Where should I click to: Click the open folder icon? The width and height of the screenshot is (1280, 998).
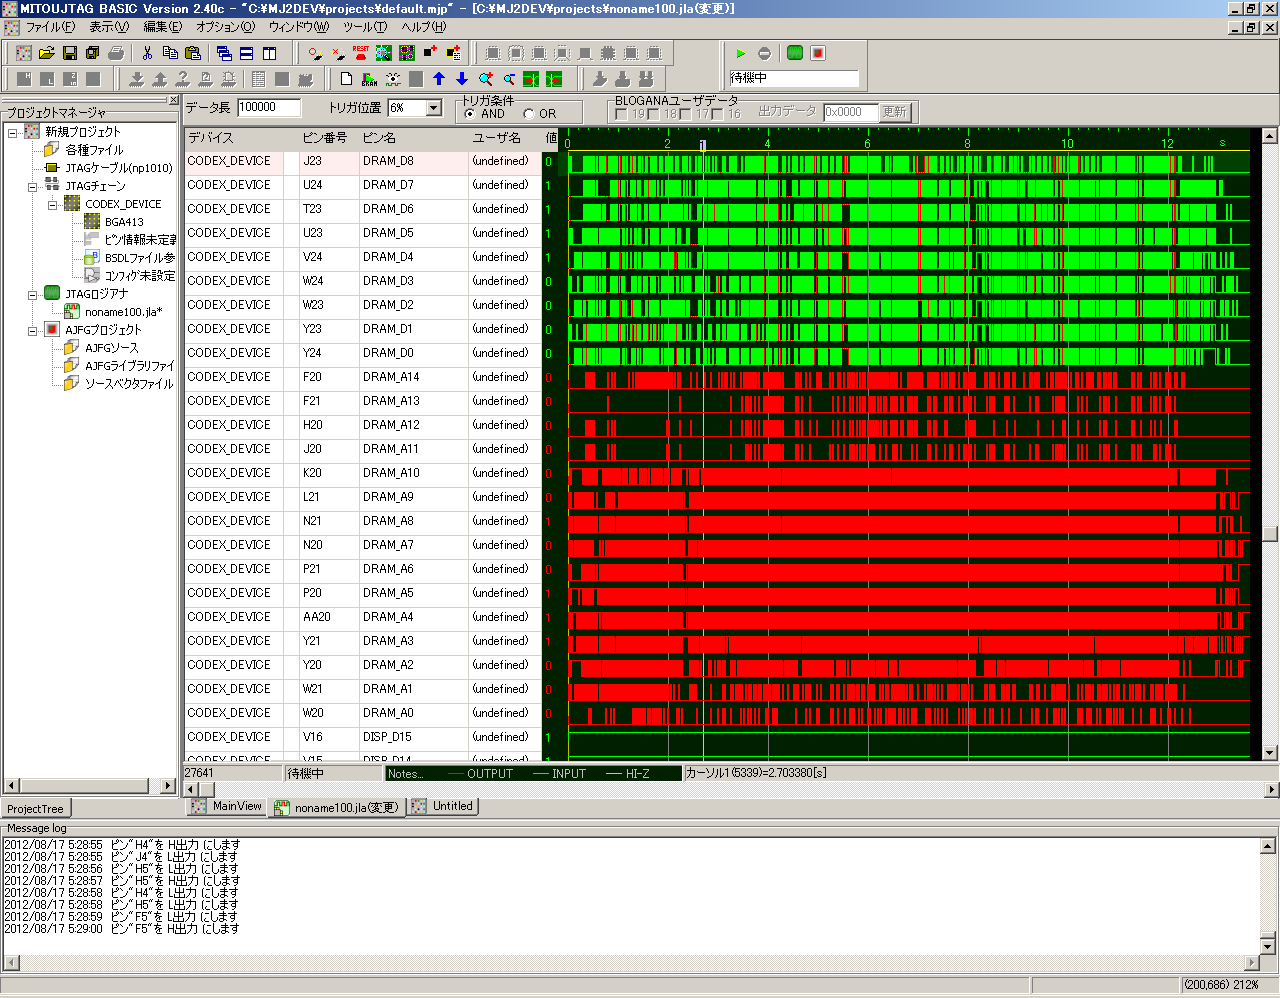point(46,53)
